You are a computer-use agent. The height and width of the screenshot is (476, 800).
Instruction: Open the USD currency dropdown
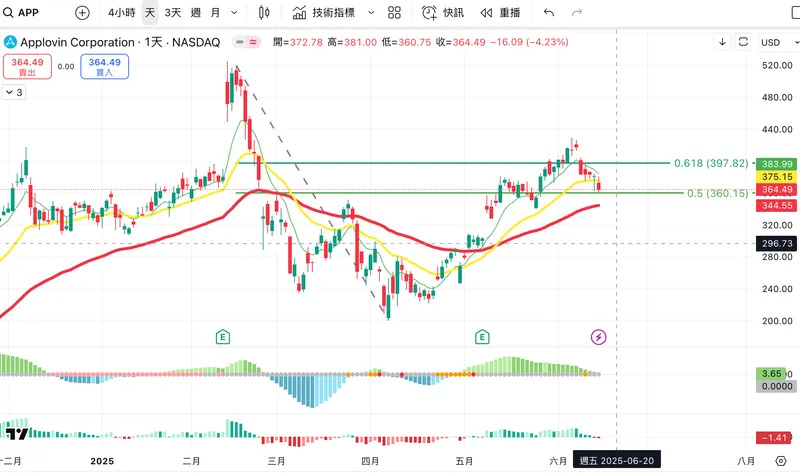point(778,42)
